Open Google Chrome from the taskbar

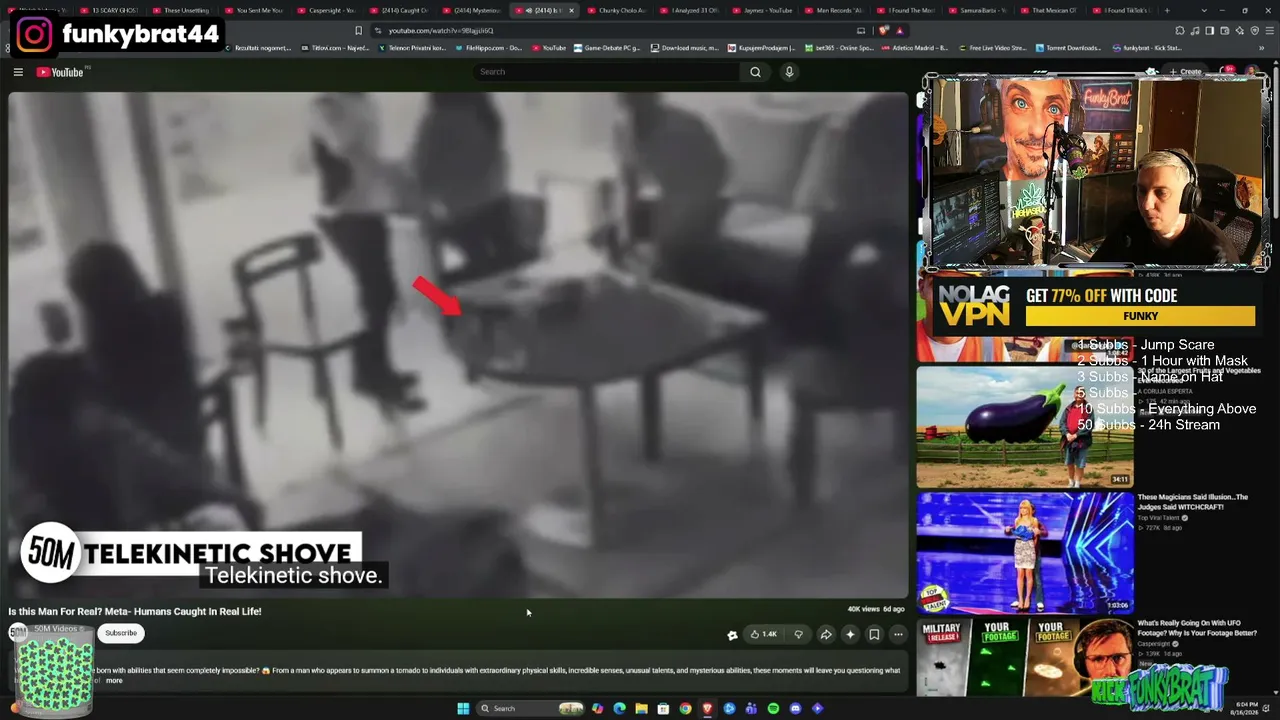point(685,709)
